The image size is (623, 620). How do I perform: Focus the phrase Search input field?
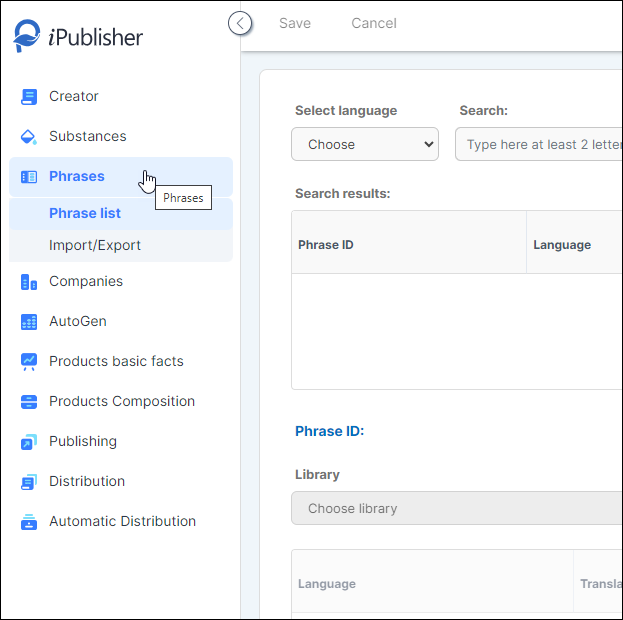pyautogui.click(x=539, y=144)
